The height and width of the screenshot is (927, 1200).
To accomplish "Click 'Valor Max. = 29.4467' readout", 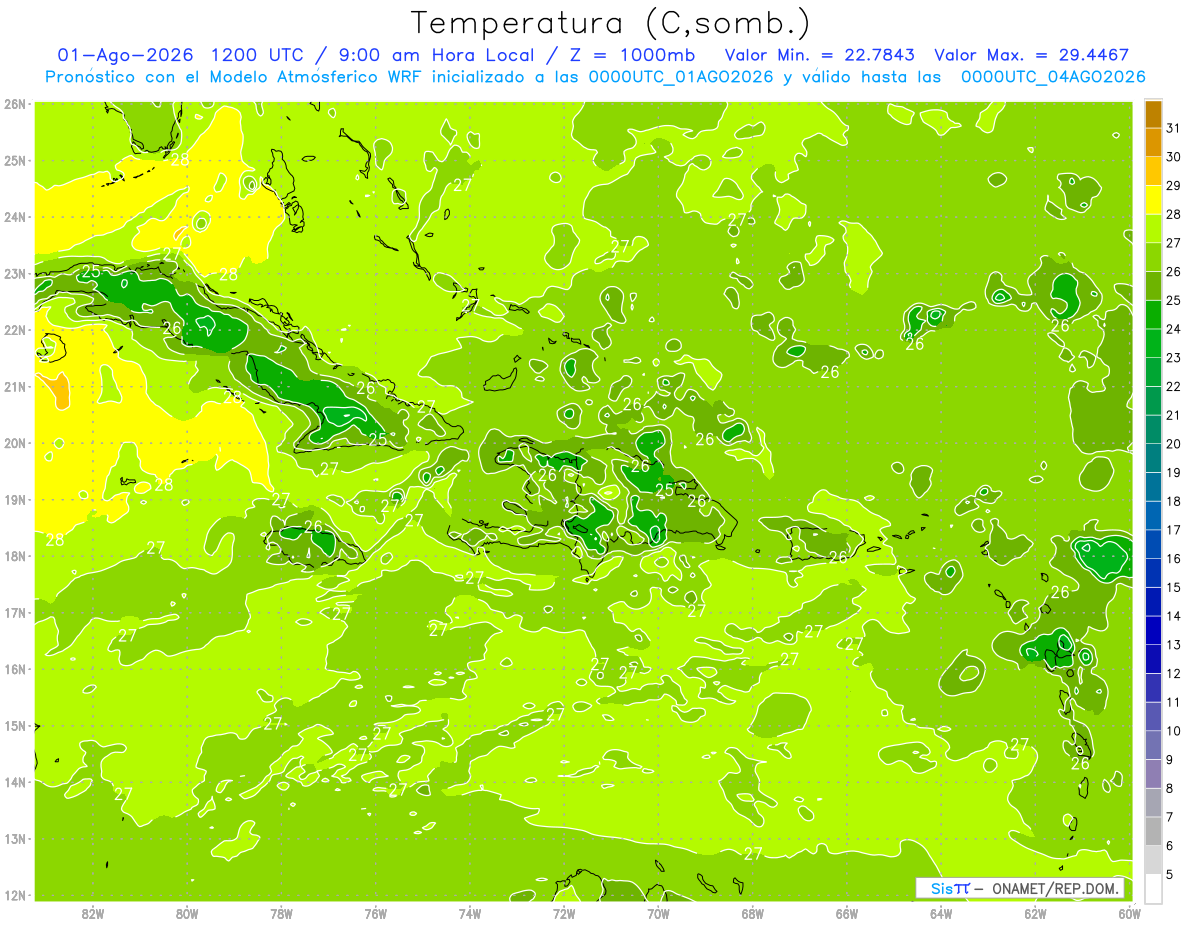I will click(1032, 55).
